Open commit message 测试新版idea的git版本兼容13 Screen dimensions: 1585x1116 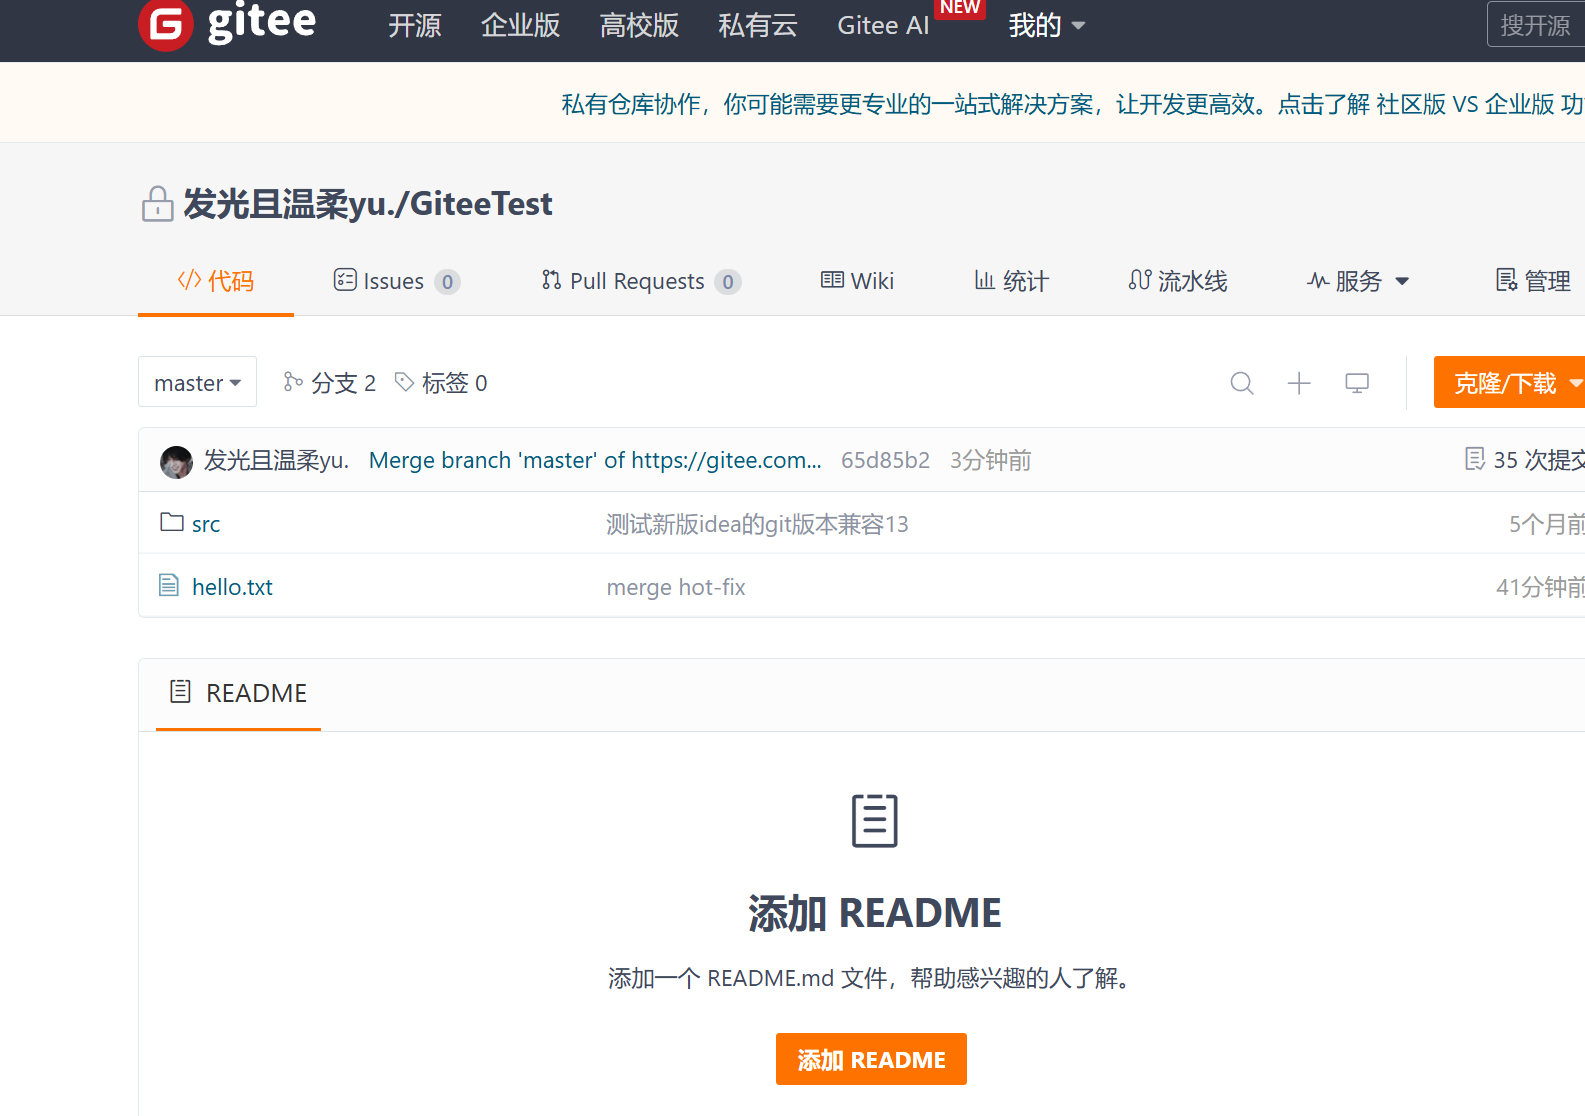[x=757, y=524]
